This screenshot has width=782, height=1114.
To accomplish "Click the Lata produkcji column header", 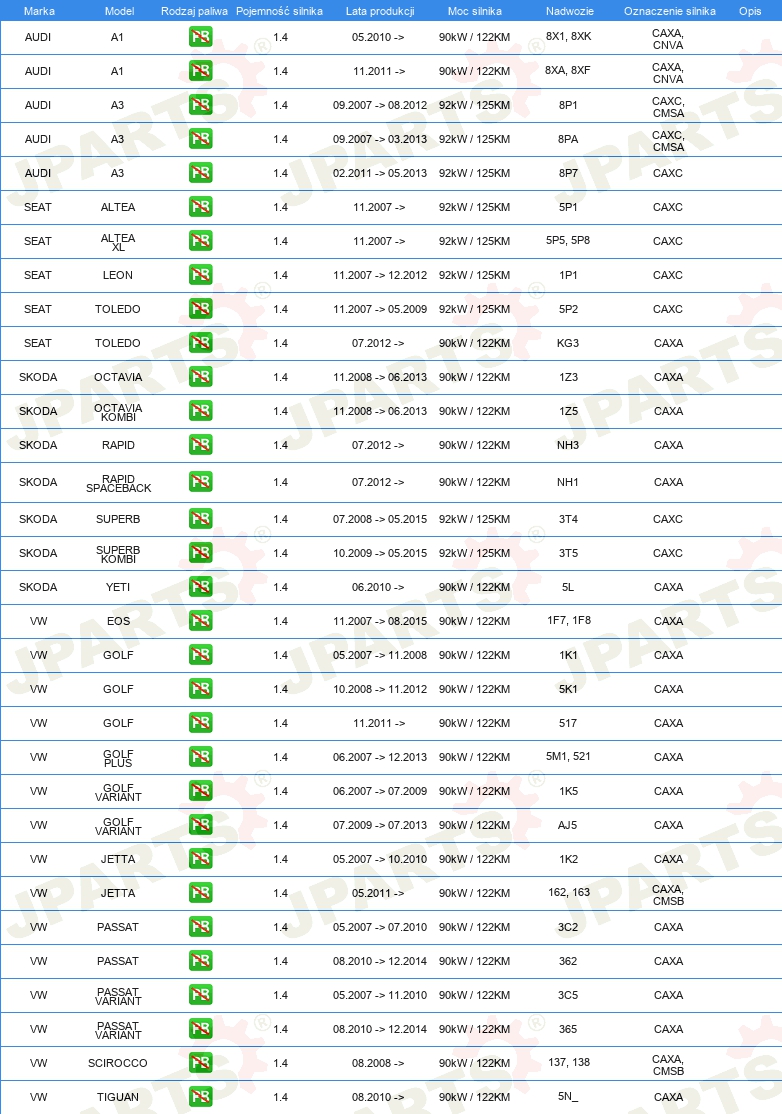I will pyautogui.click(x=380, y=11).
